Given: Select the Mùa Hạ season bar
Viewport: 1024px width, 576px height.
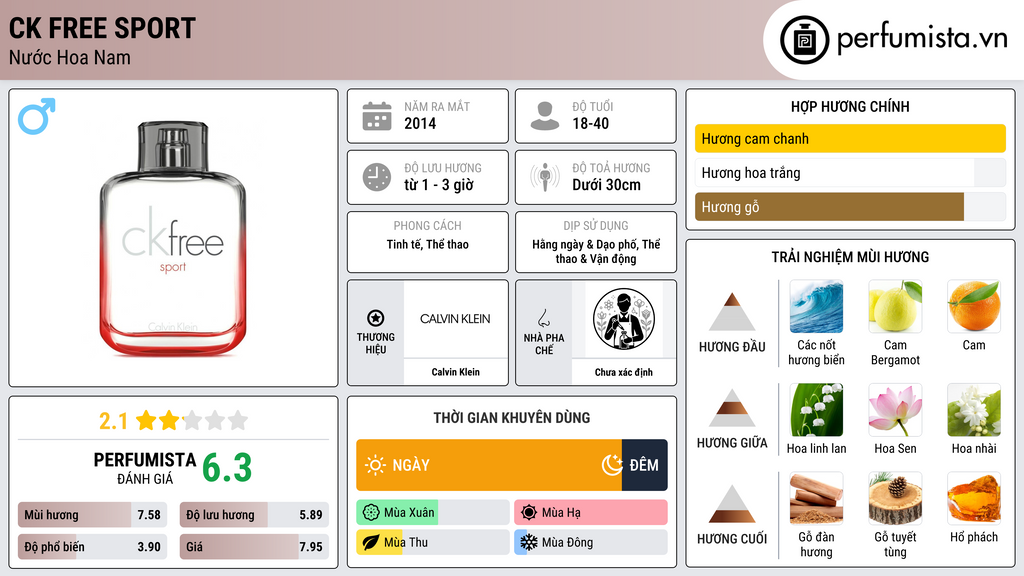Looking at the screenshot, I should tap(591, 513).
